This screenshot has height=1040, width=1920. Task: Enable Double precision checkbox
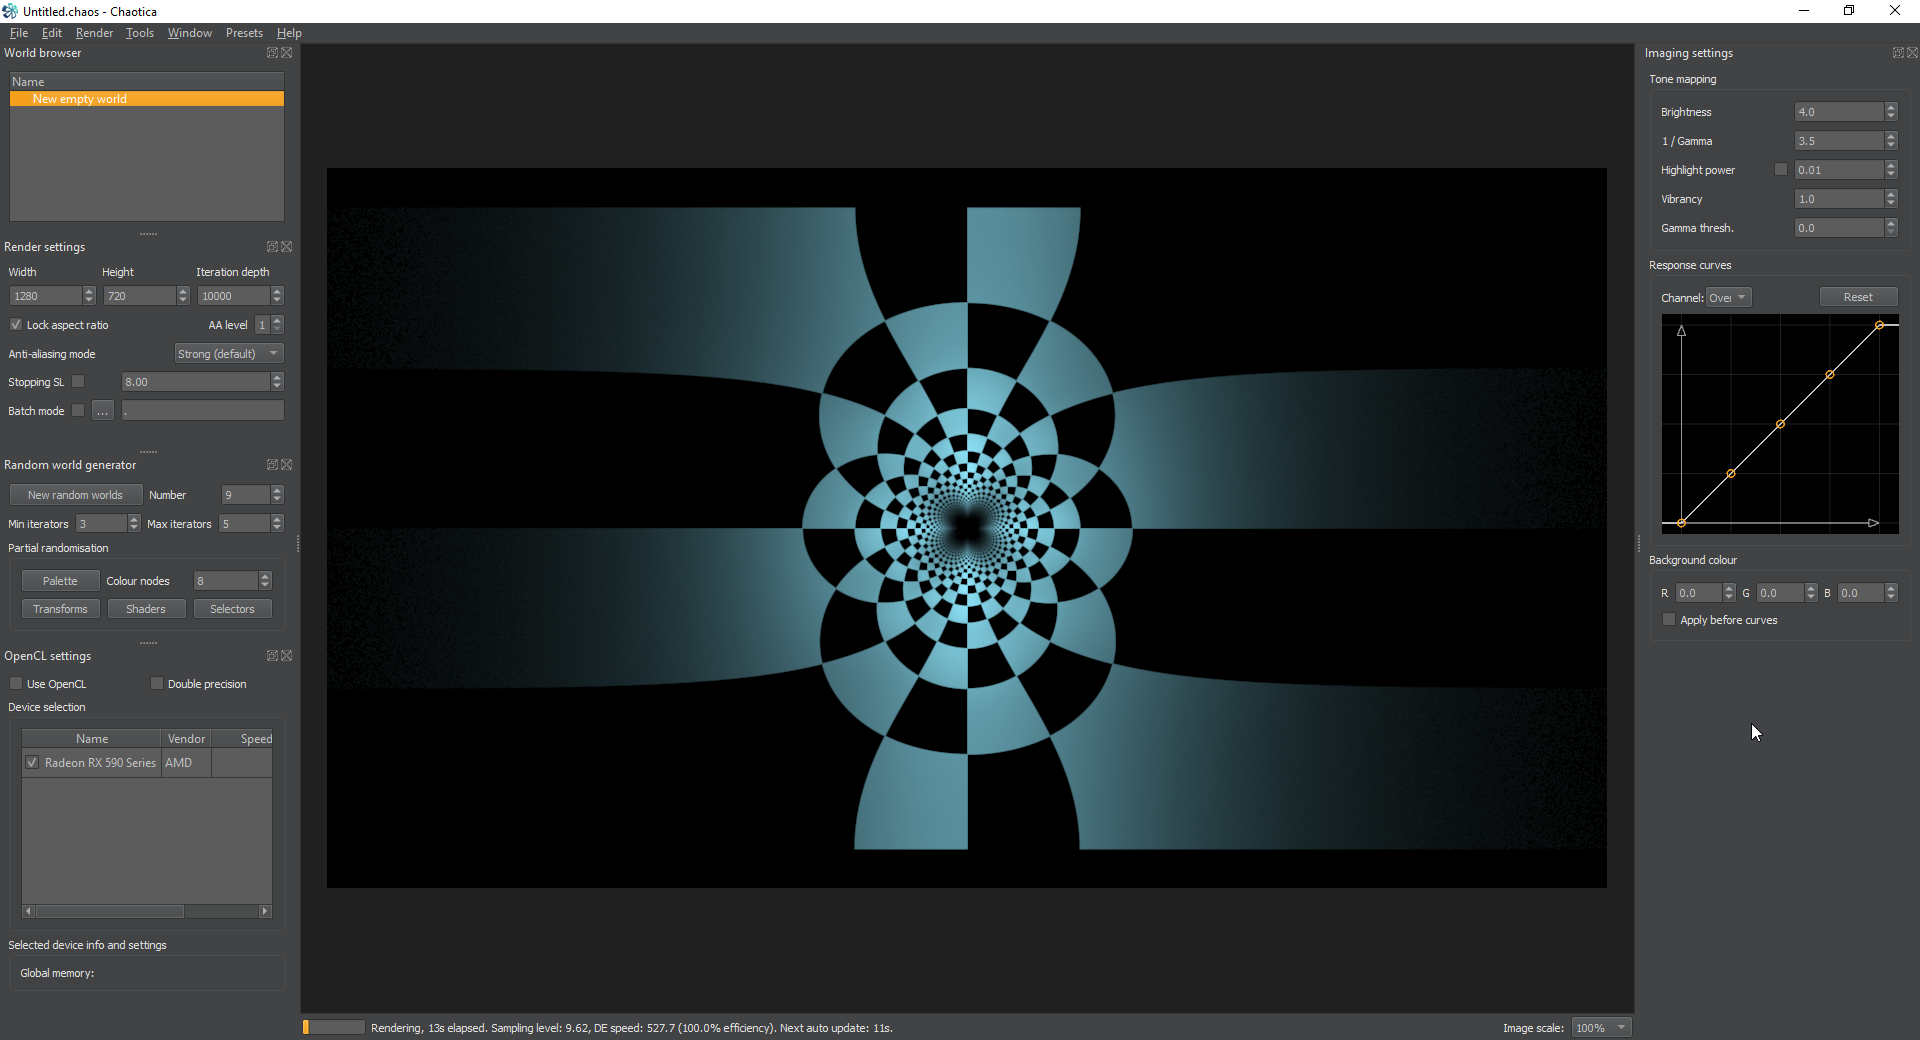(x=157, y=684)
